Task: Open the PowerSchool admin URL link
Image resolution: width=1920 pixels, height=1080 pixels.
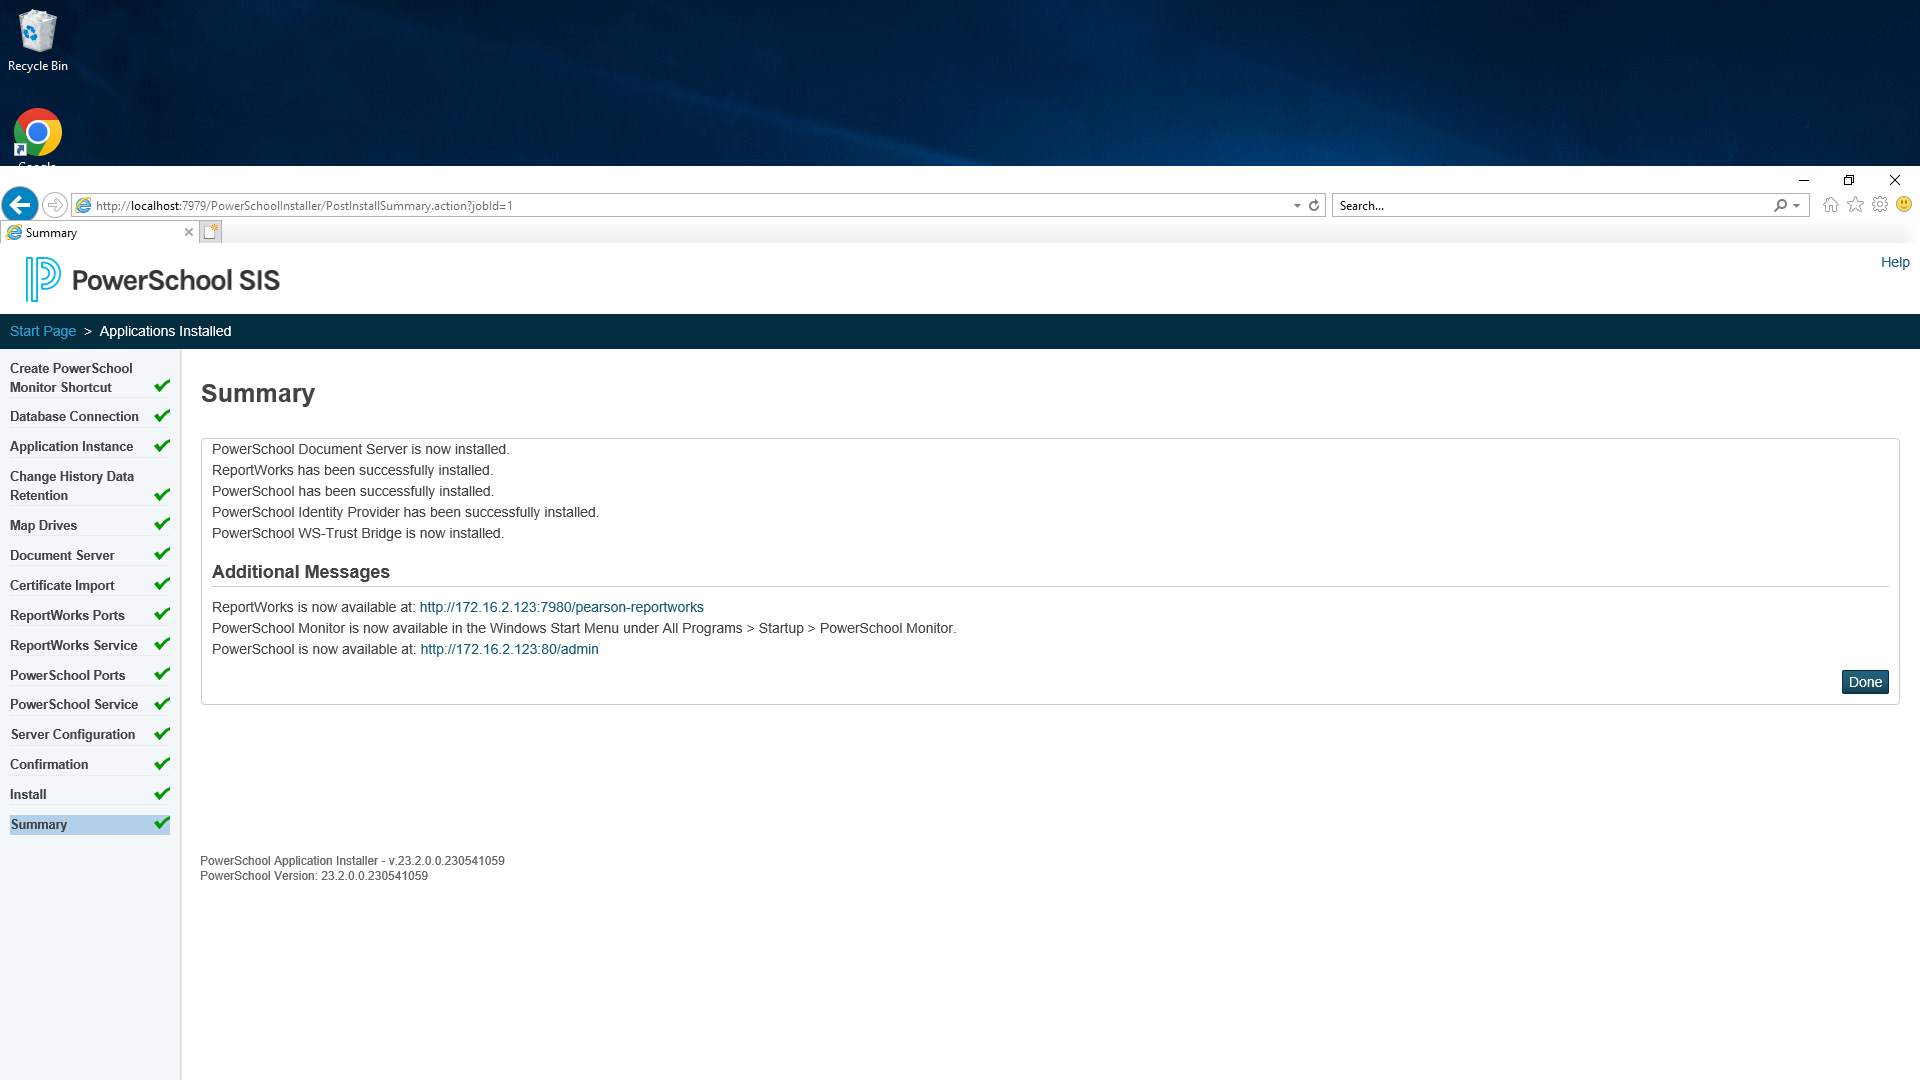Action: coord(509,649)
